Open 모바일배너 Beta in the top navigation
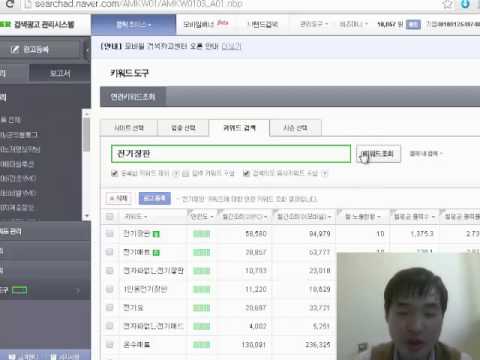 coord(206,24)
